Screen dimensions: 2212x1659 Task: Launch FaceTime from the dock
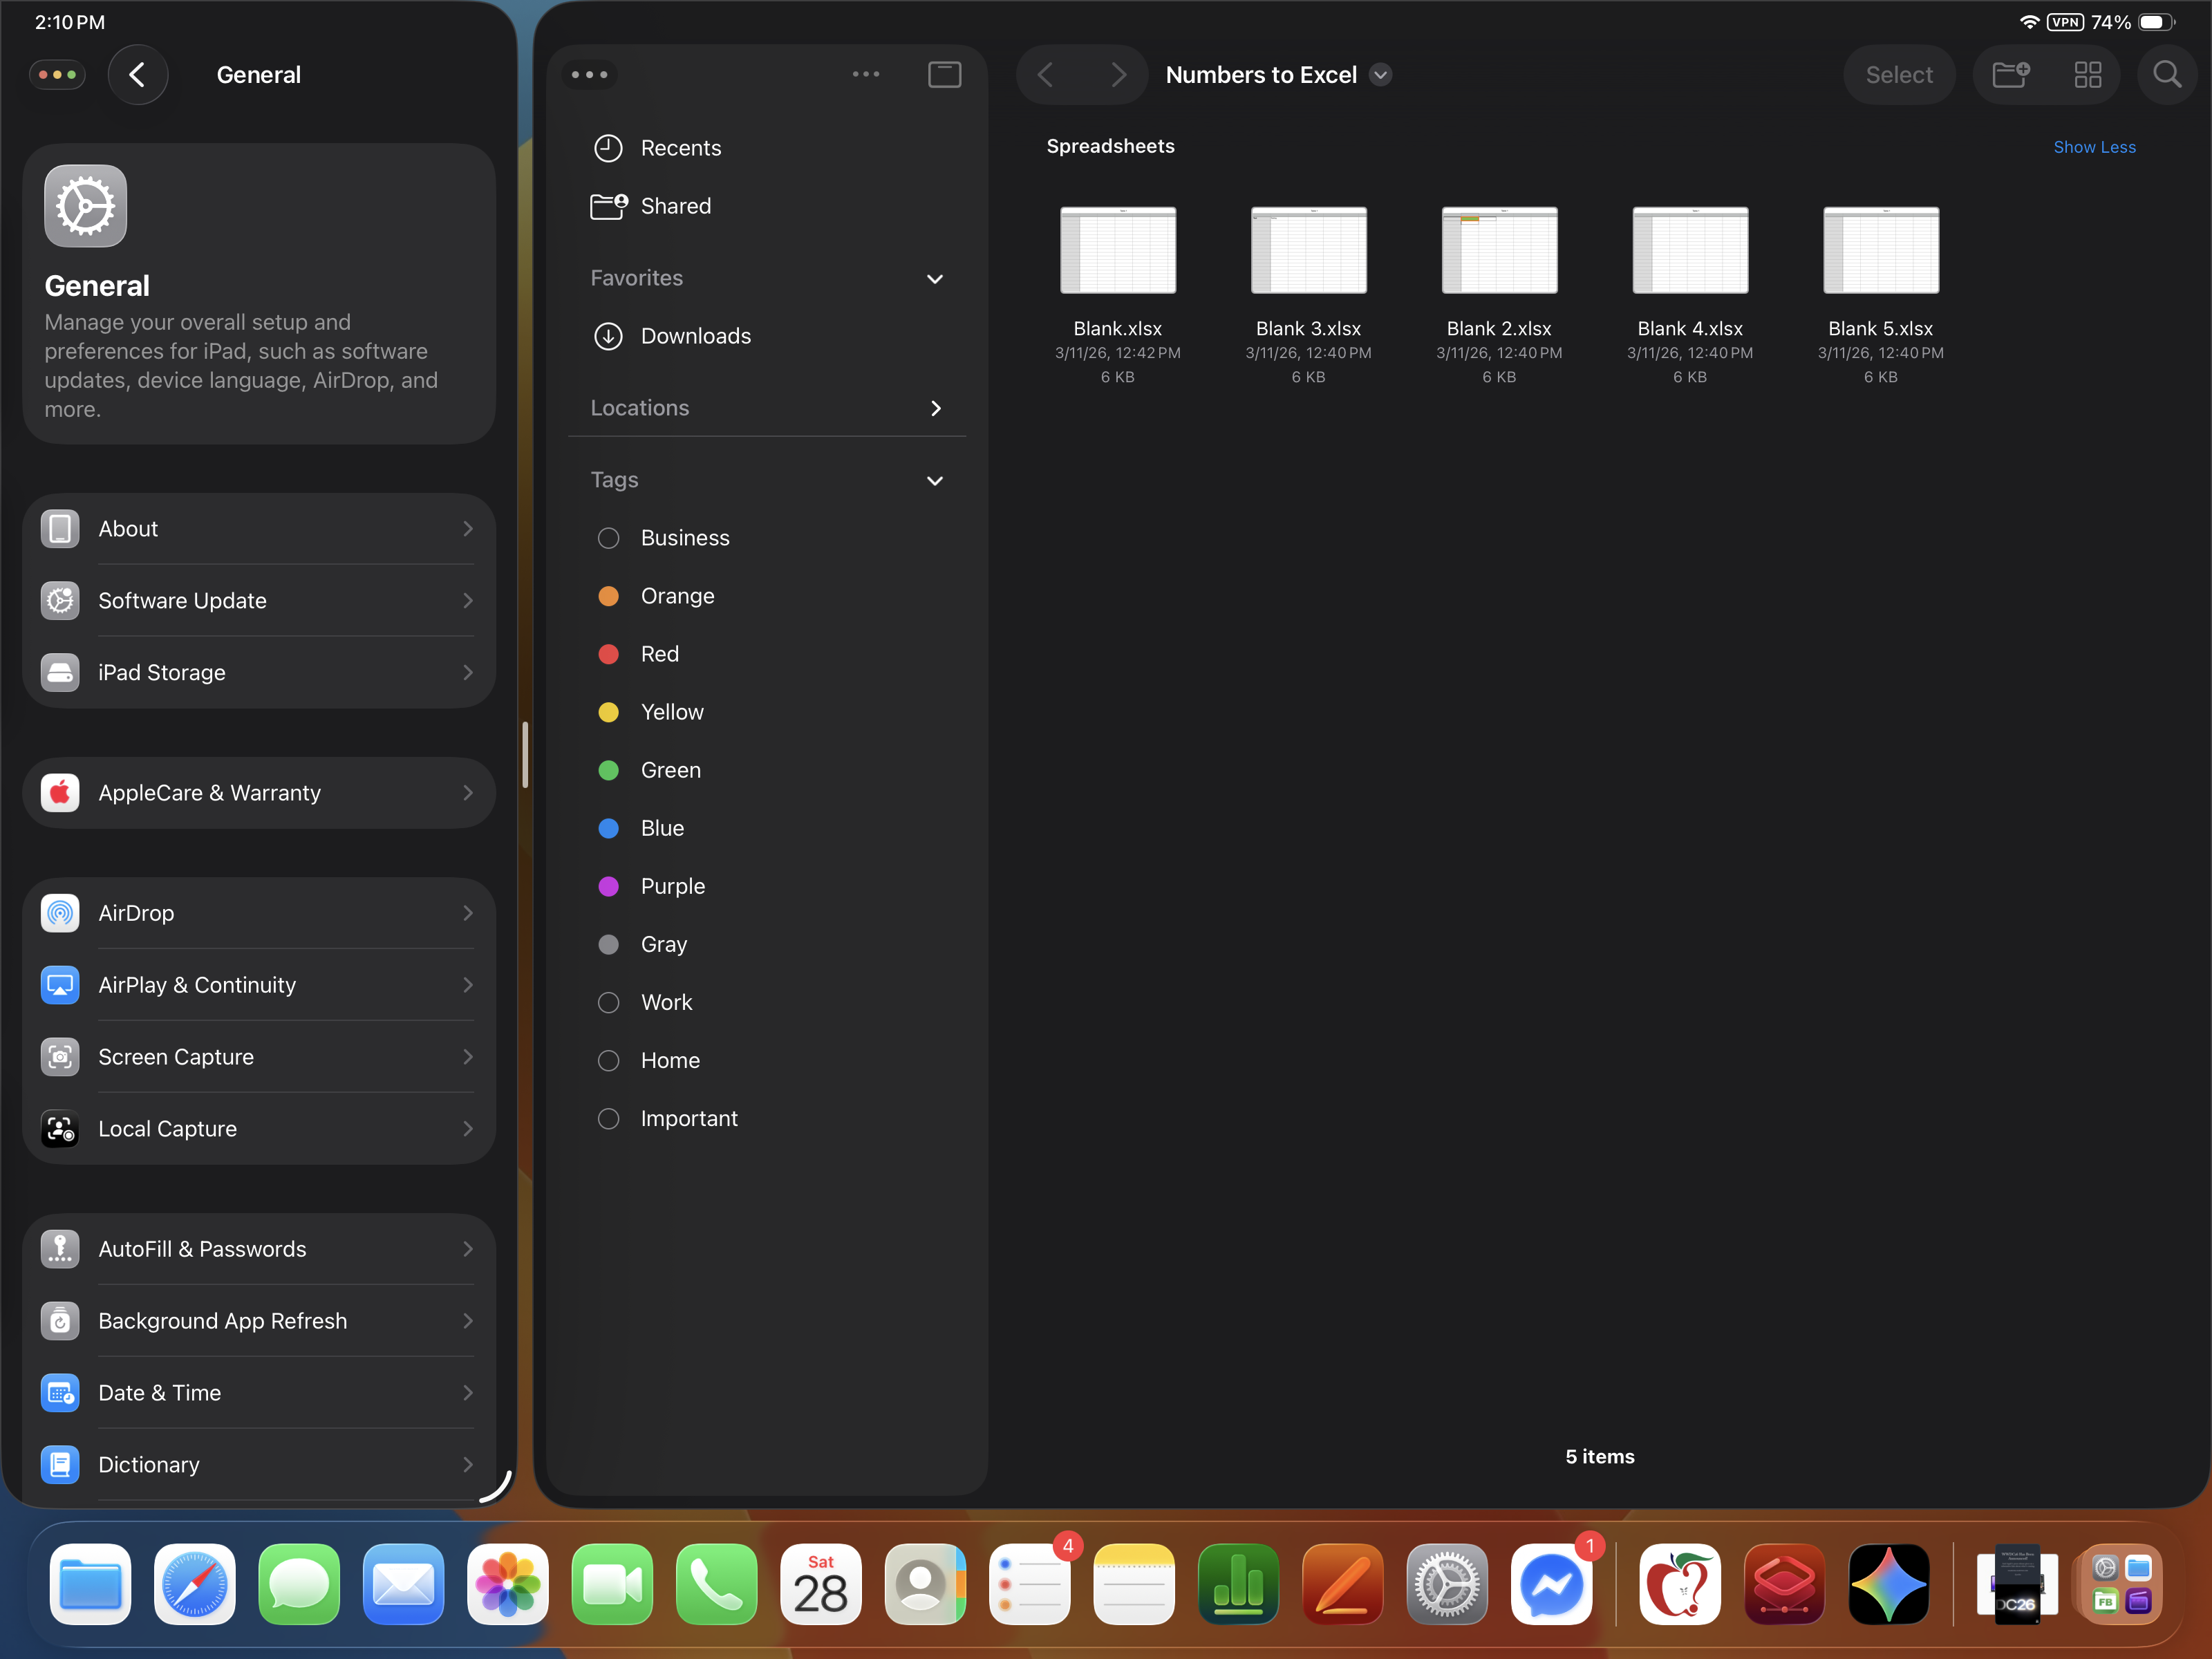coord(612,1585)
